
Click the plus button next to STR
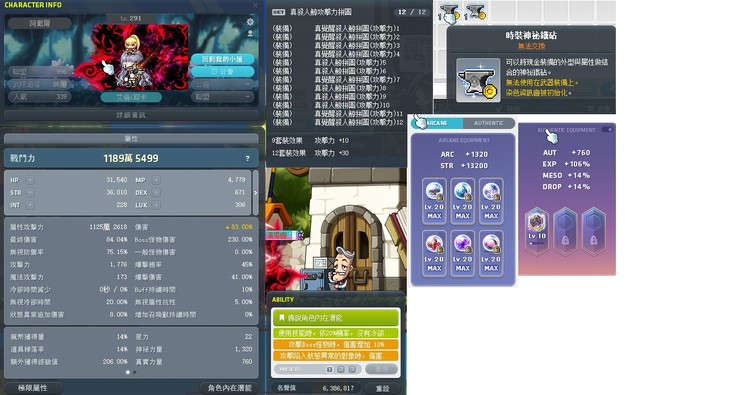coord(30,192)
